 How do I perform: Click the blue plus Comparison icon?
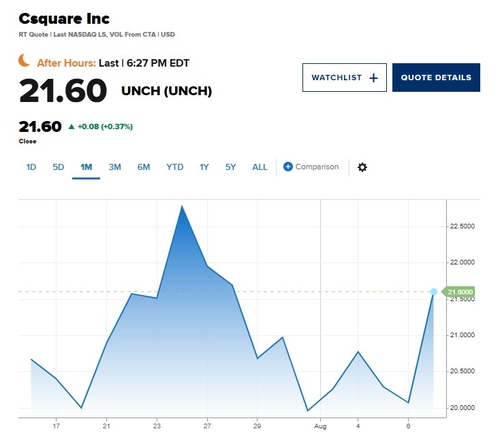click(x=288, y=167)
